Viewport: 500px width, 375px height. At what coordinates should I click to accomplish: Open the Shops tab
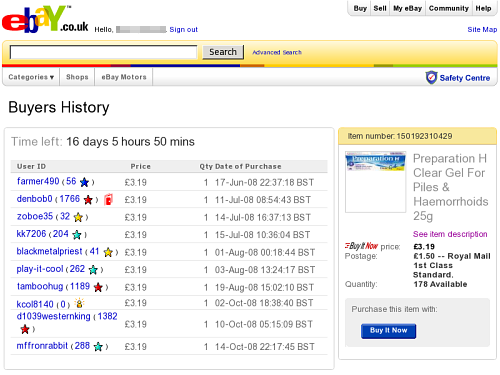point(77,77)
